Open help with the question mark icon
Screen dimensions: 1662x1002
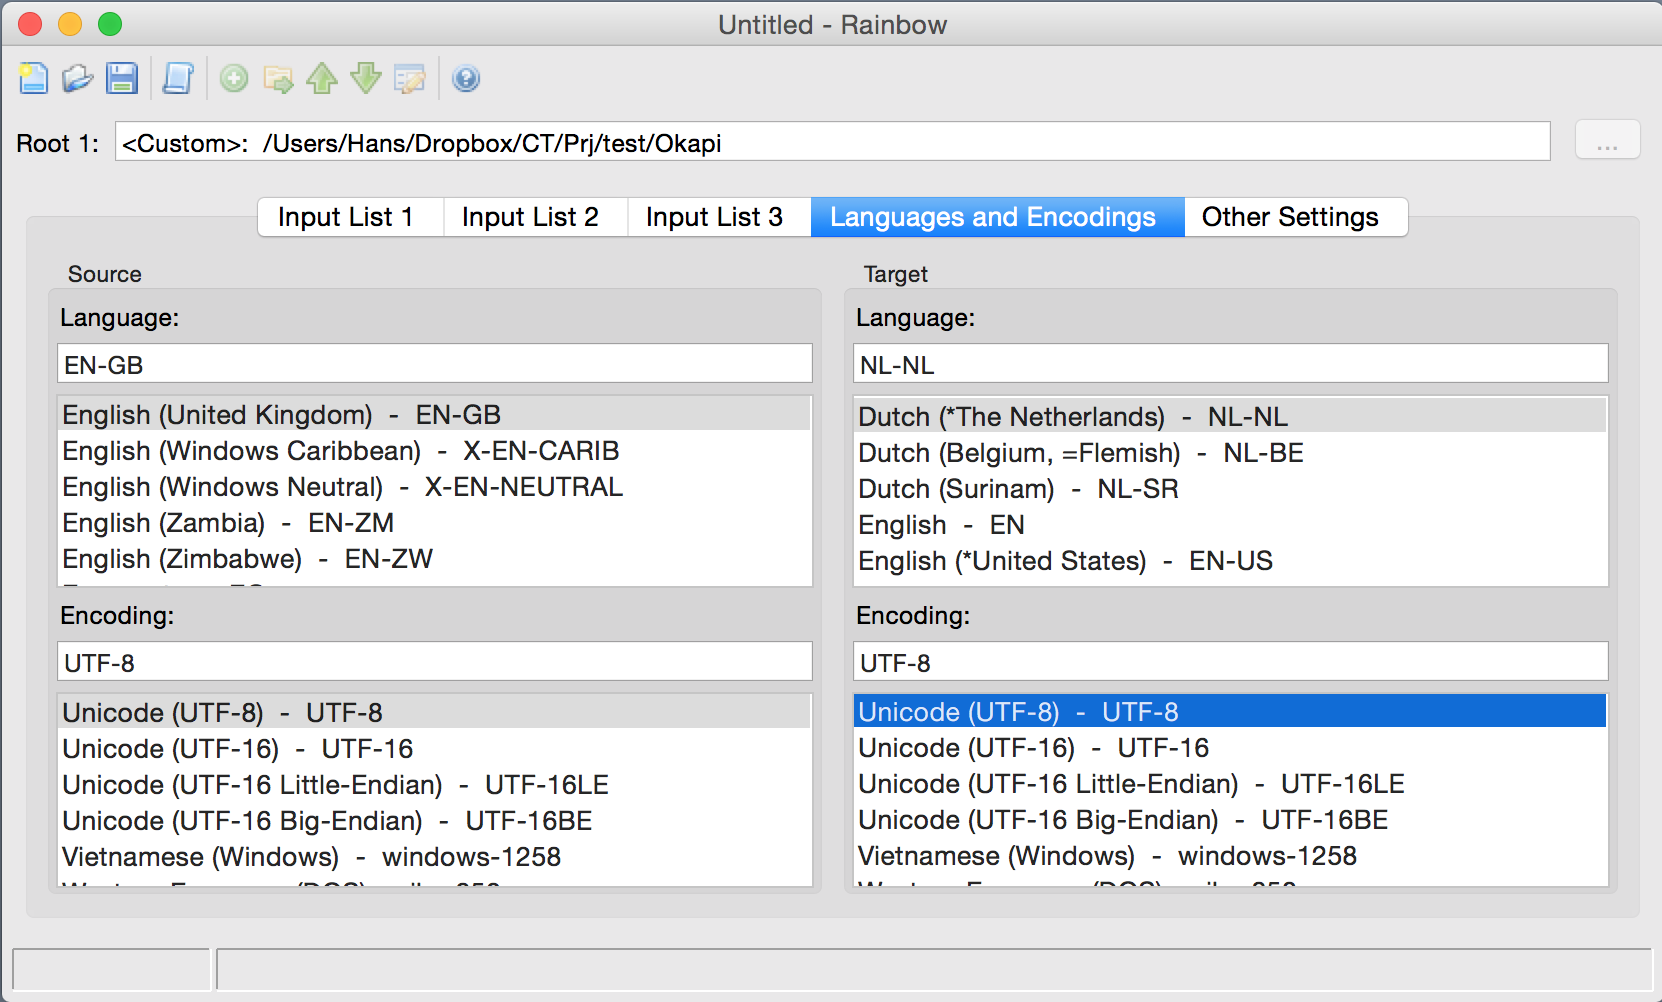pyautogui.click(x=466, y=78)
